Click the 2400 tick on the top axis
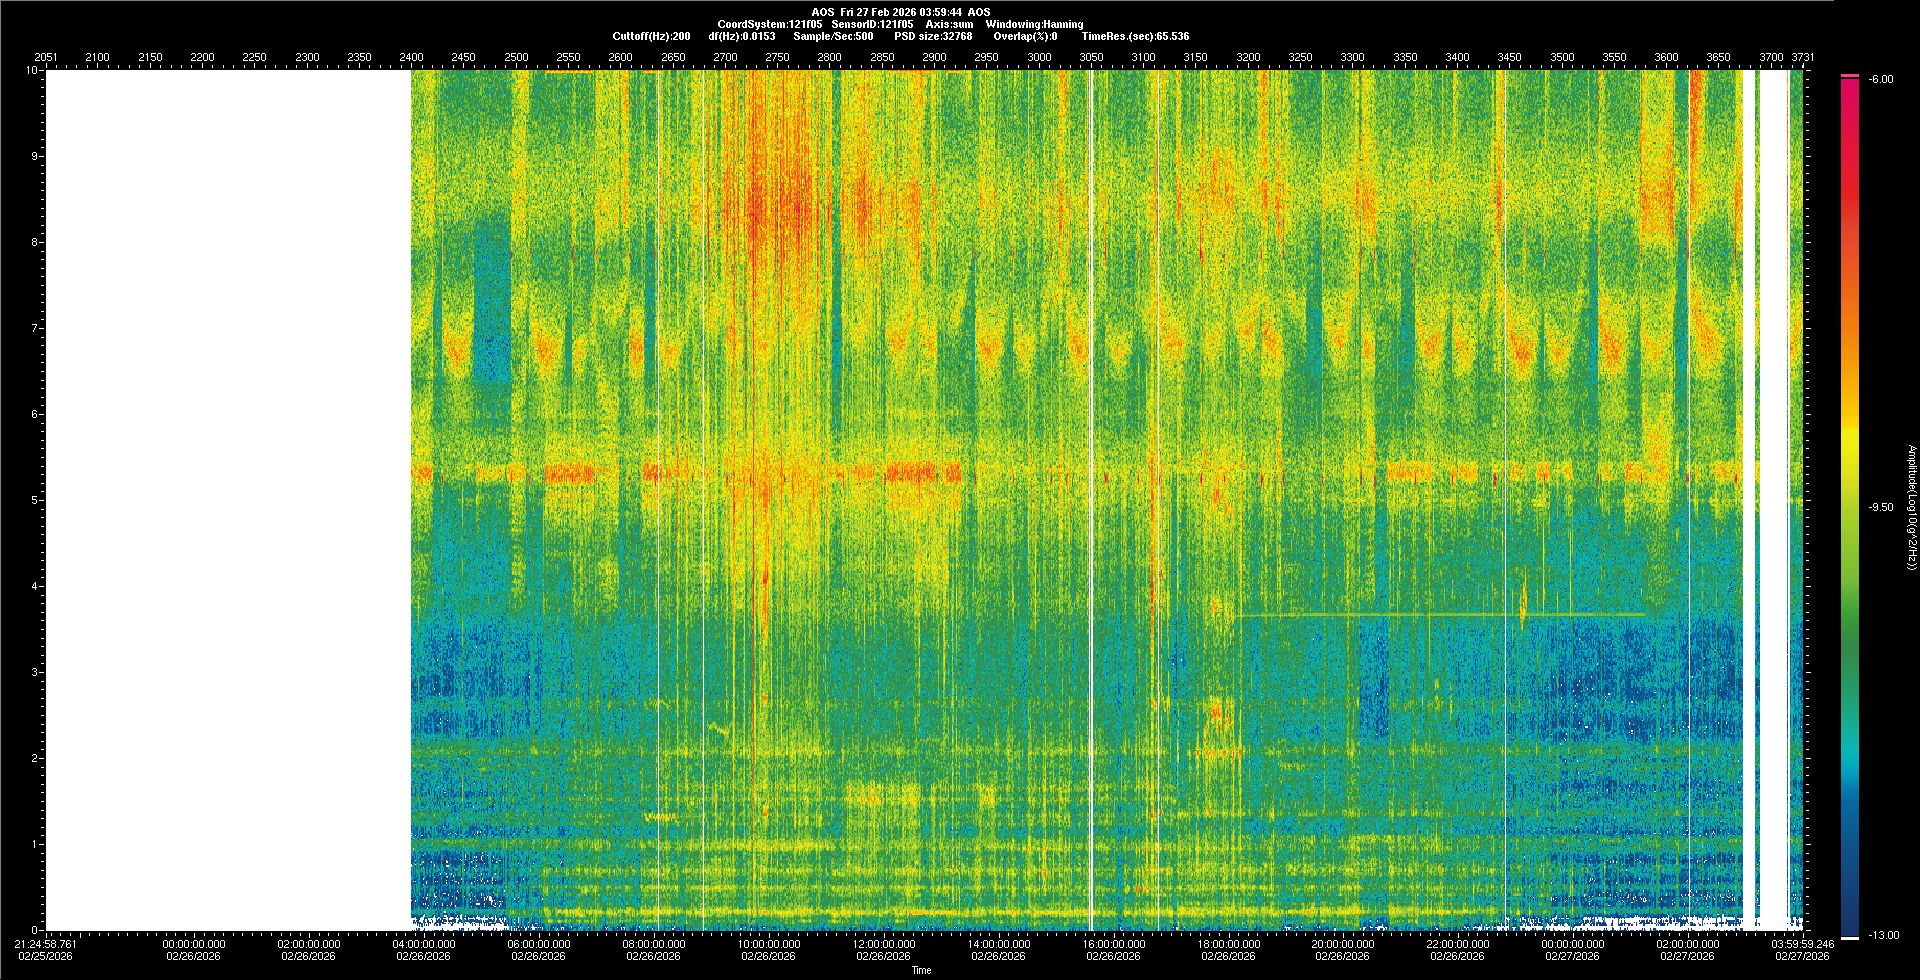The image size is (1920, 980). click(x=411, y=57)
